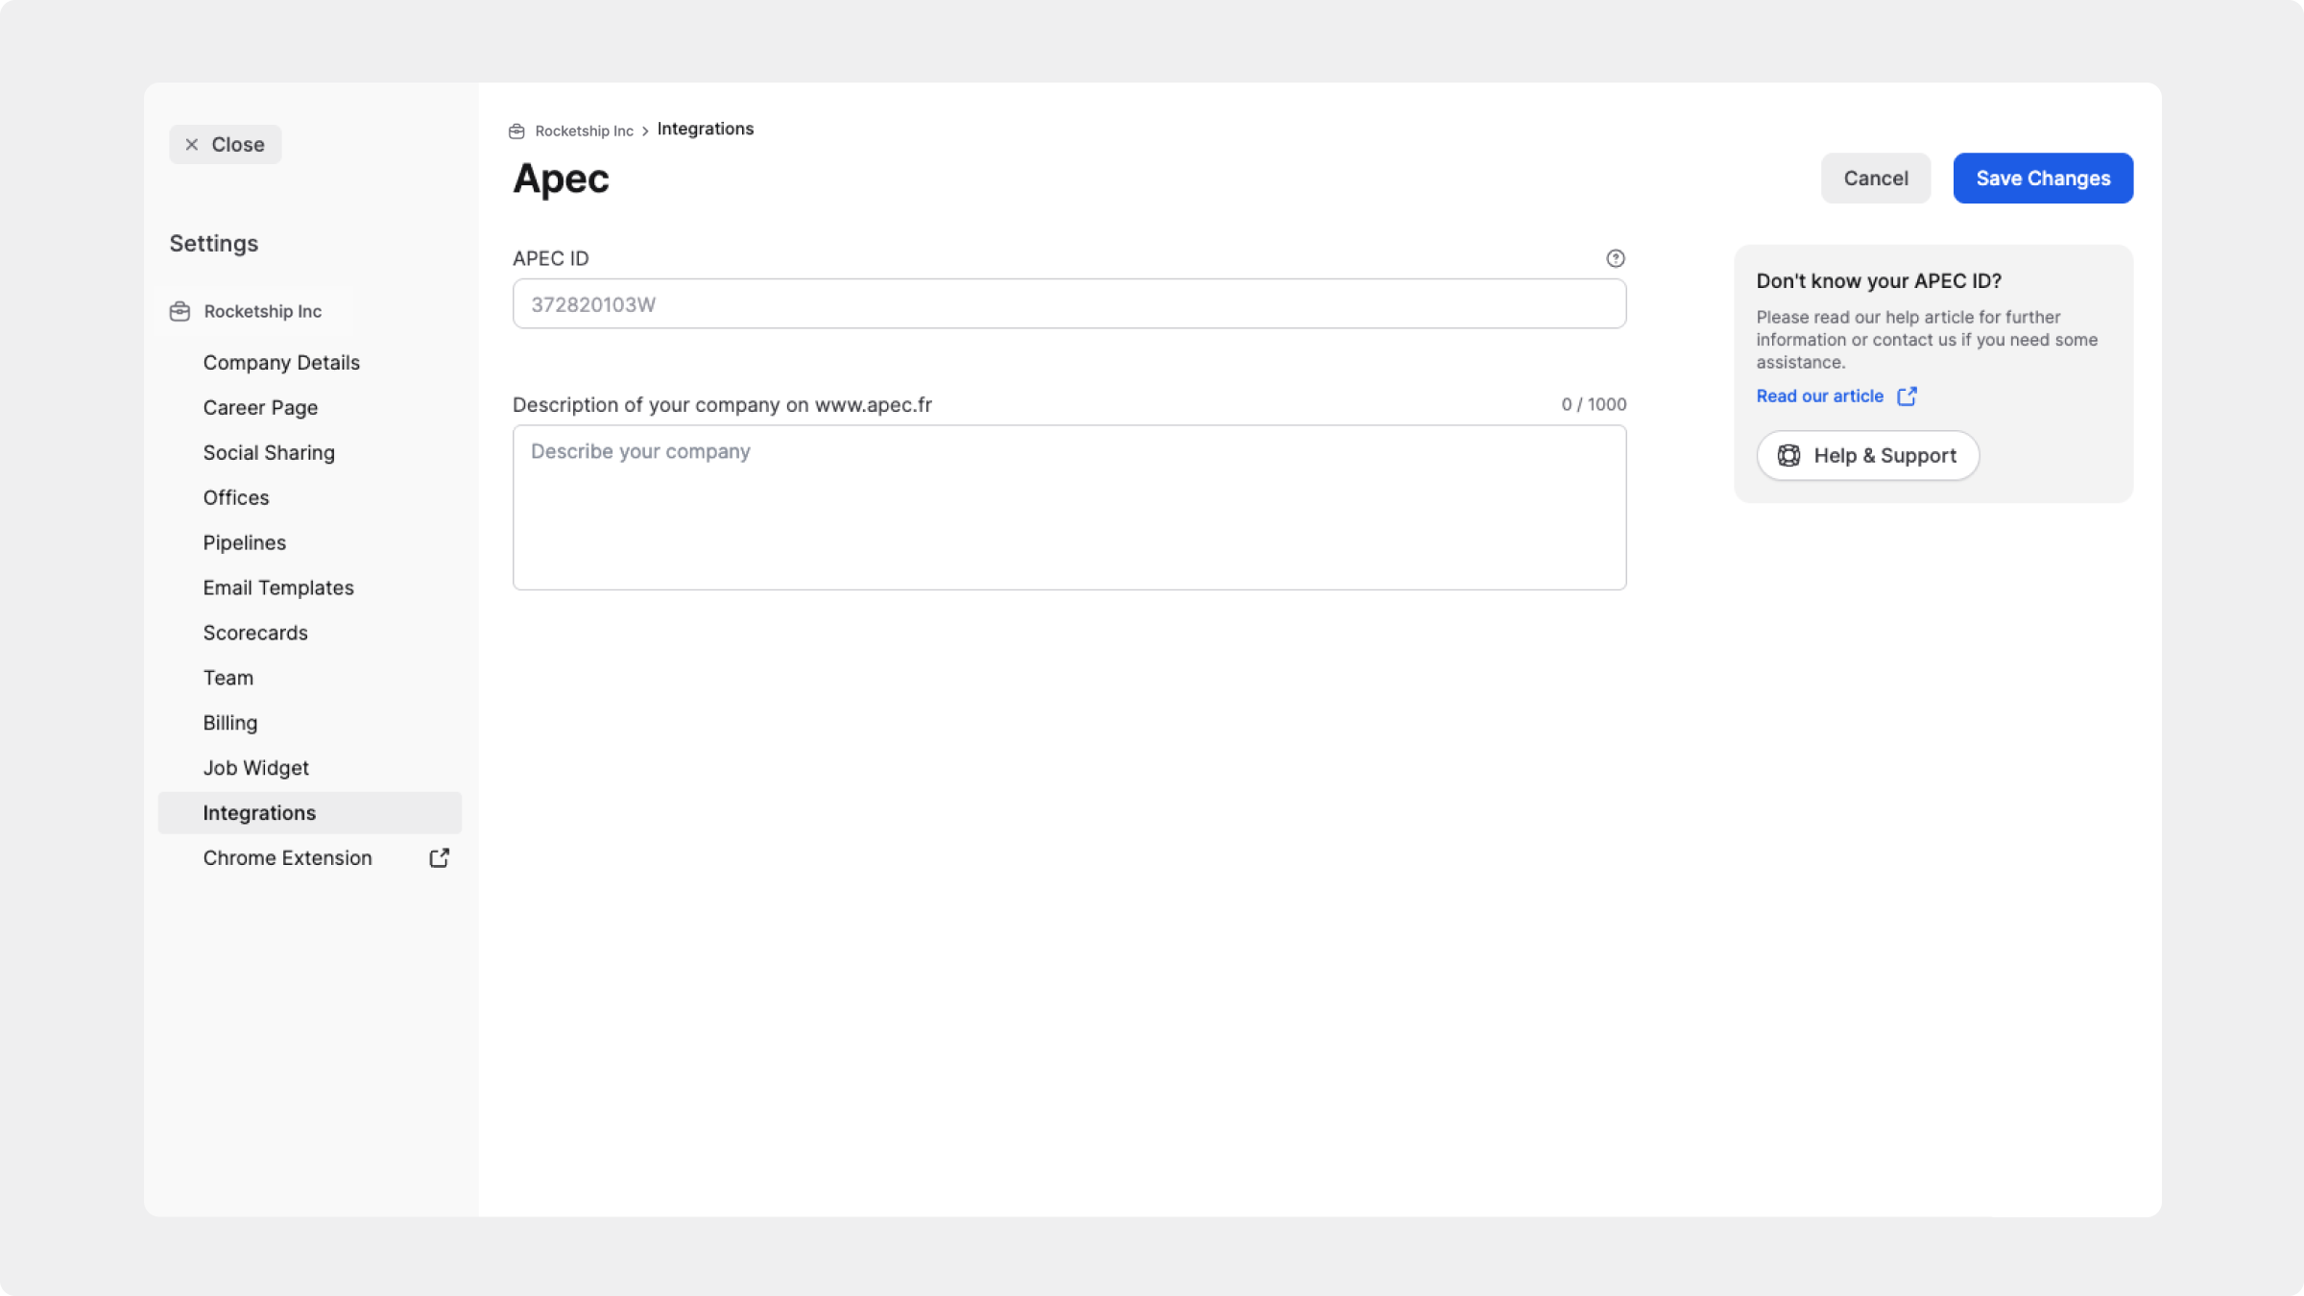Open Email Templates settings
This screenshot has height=1296, width=2304.
coord(278,588)
